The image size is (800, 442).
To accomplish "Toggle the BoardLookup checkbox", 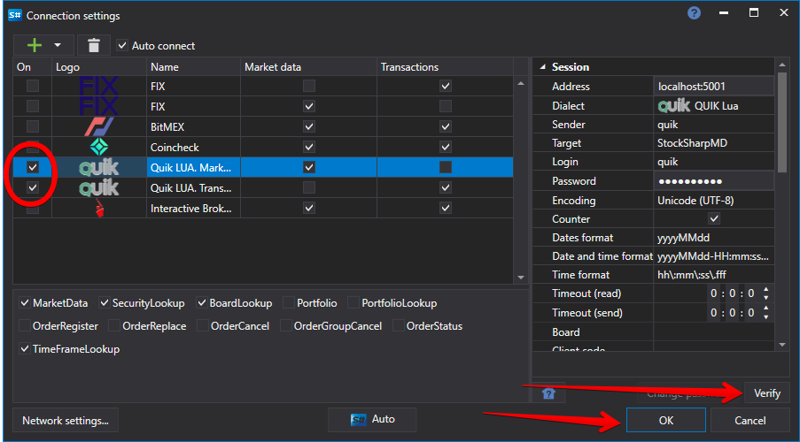I will (202, 303).
